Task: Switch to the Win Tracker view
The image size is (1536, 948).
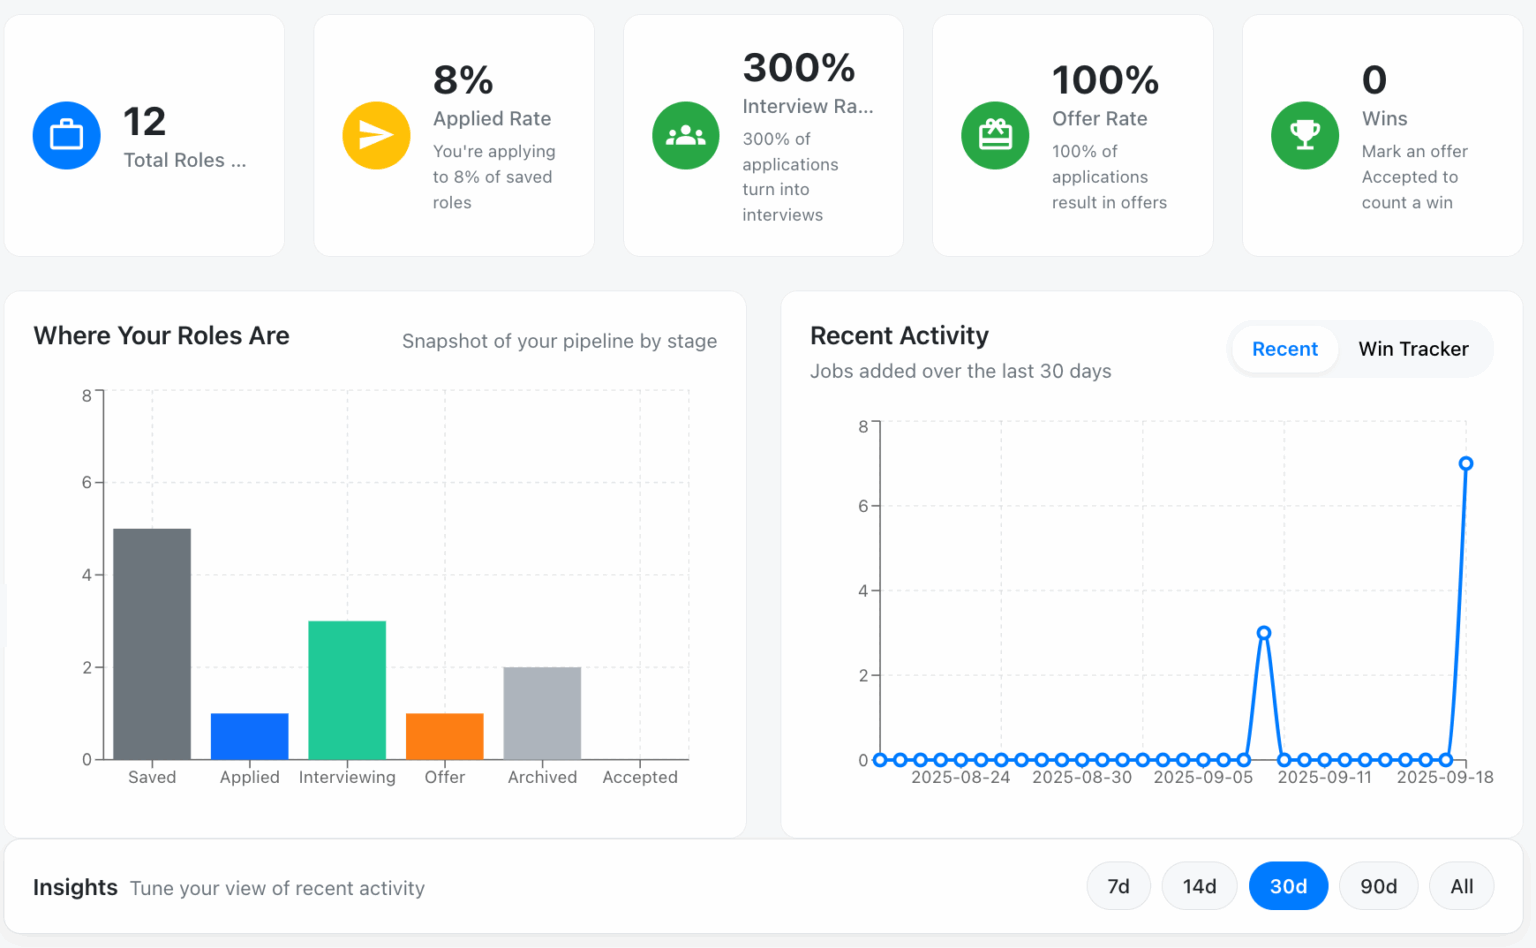Action: (x=1413, y=349)
